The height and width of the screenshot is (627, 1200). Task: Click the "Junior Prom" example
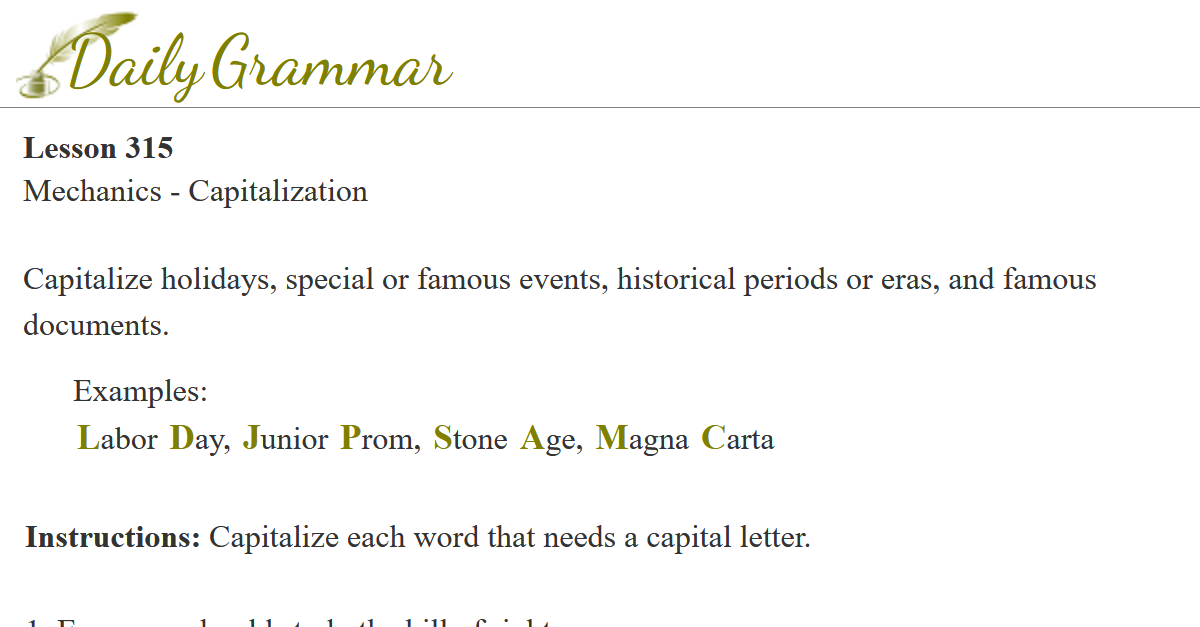click(331, 438)
